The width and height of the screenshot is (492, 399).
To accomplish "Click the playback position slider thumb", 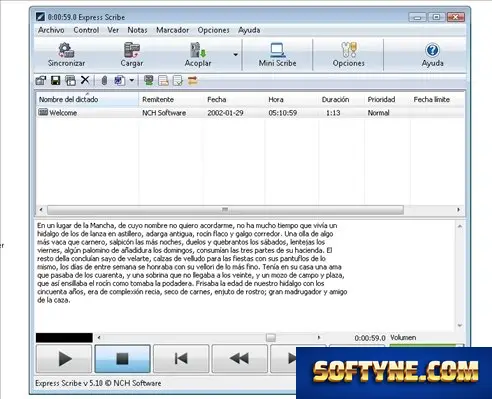I will click(271, 338).
